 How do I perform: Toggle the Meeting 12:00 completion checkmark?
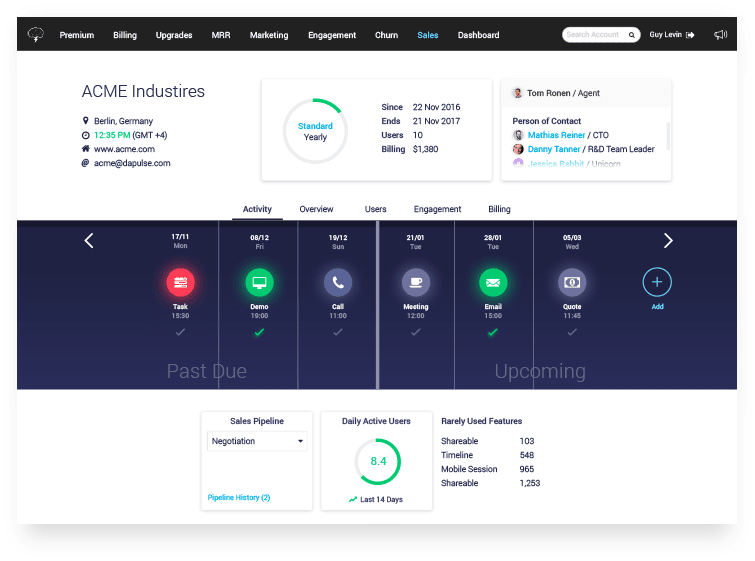416,332
